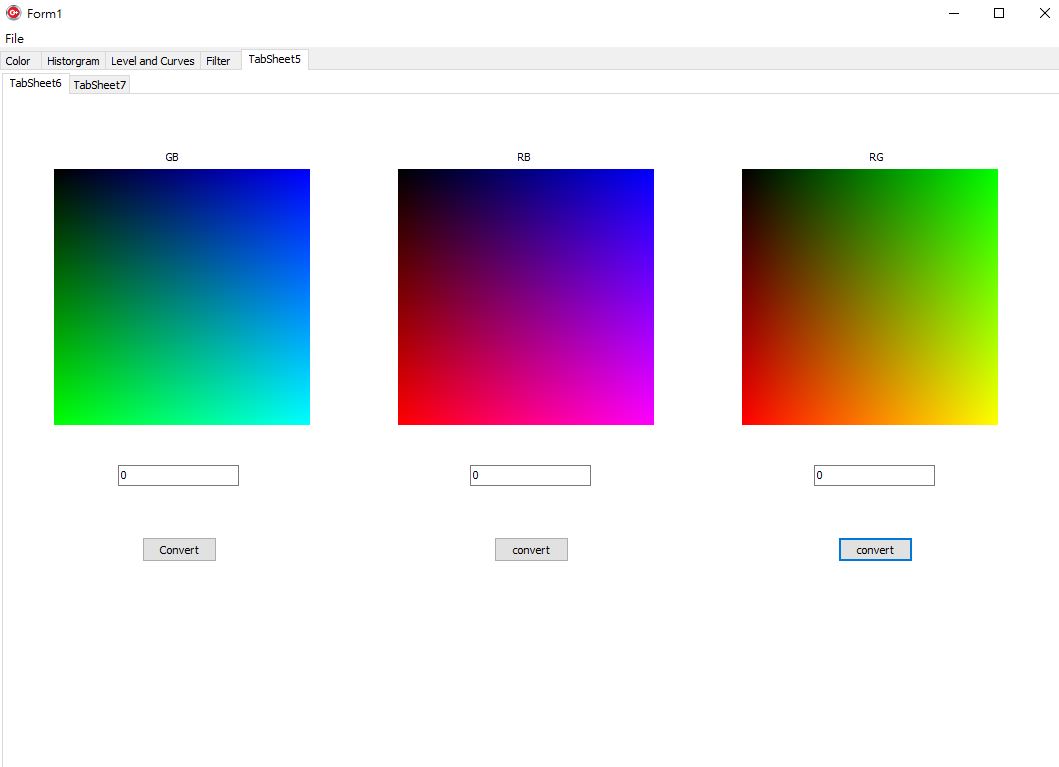Switch to the TabSheet7 sub-tab
The width and height of the screenshot is (1059, 767).
click(99, 85)
